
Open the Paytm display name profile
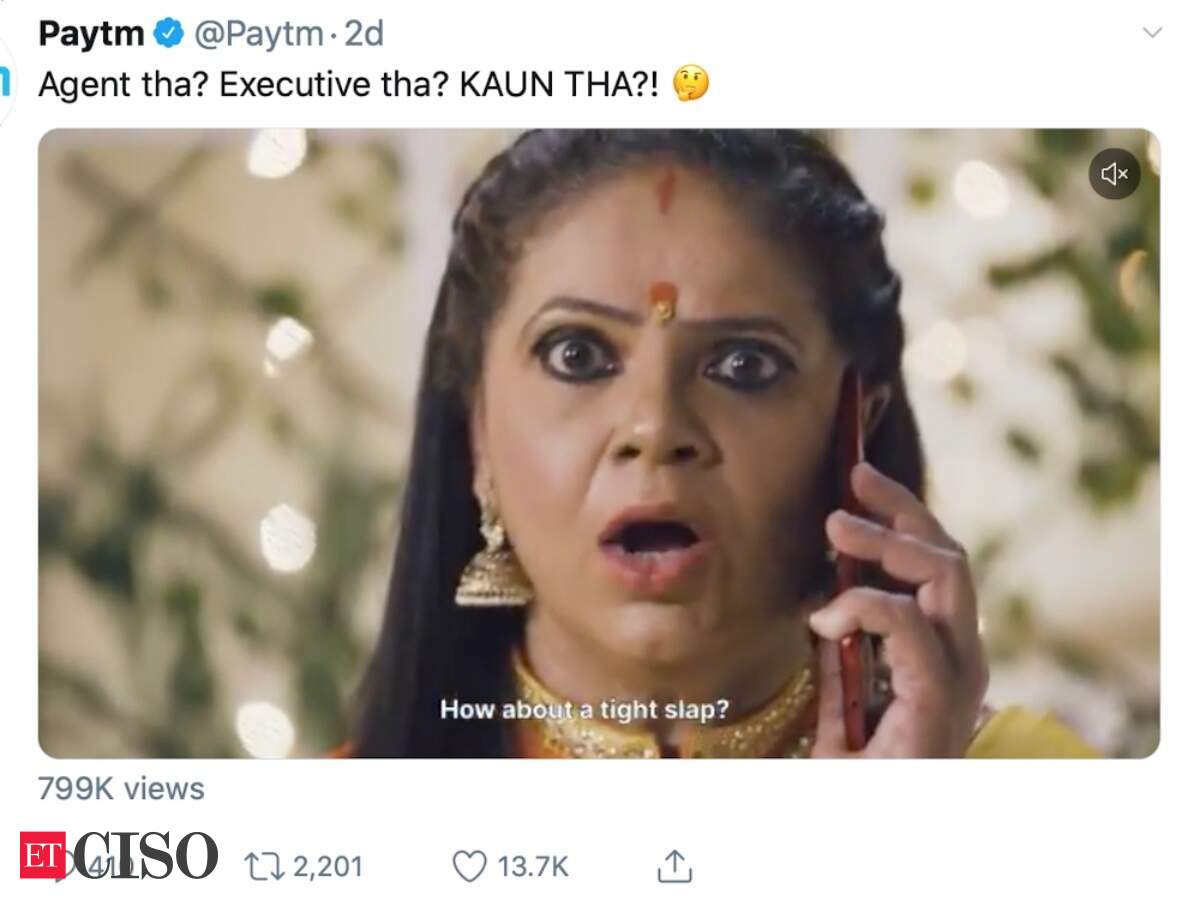(92, 34)
